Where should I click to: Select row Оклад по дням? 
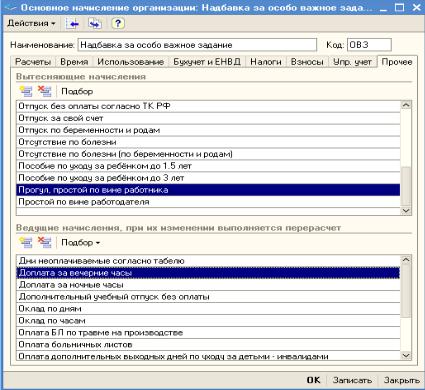(208, 309)
